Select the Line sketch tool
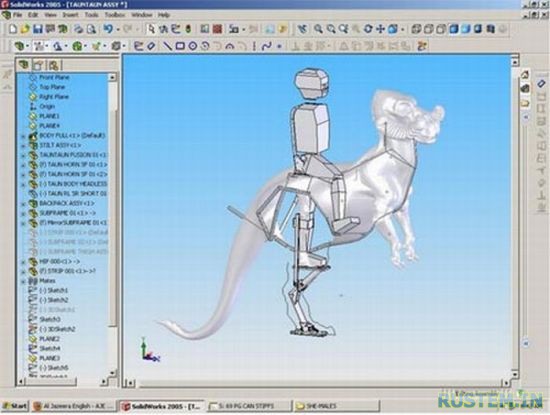The height and width of the screenshot is (415, 550). (x=168, y=46)
